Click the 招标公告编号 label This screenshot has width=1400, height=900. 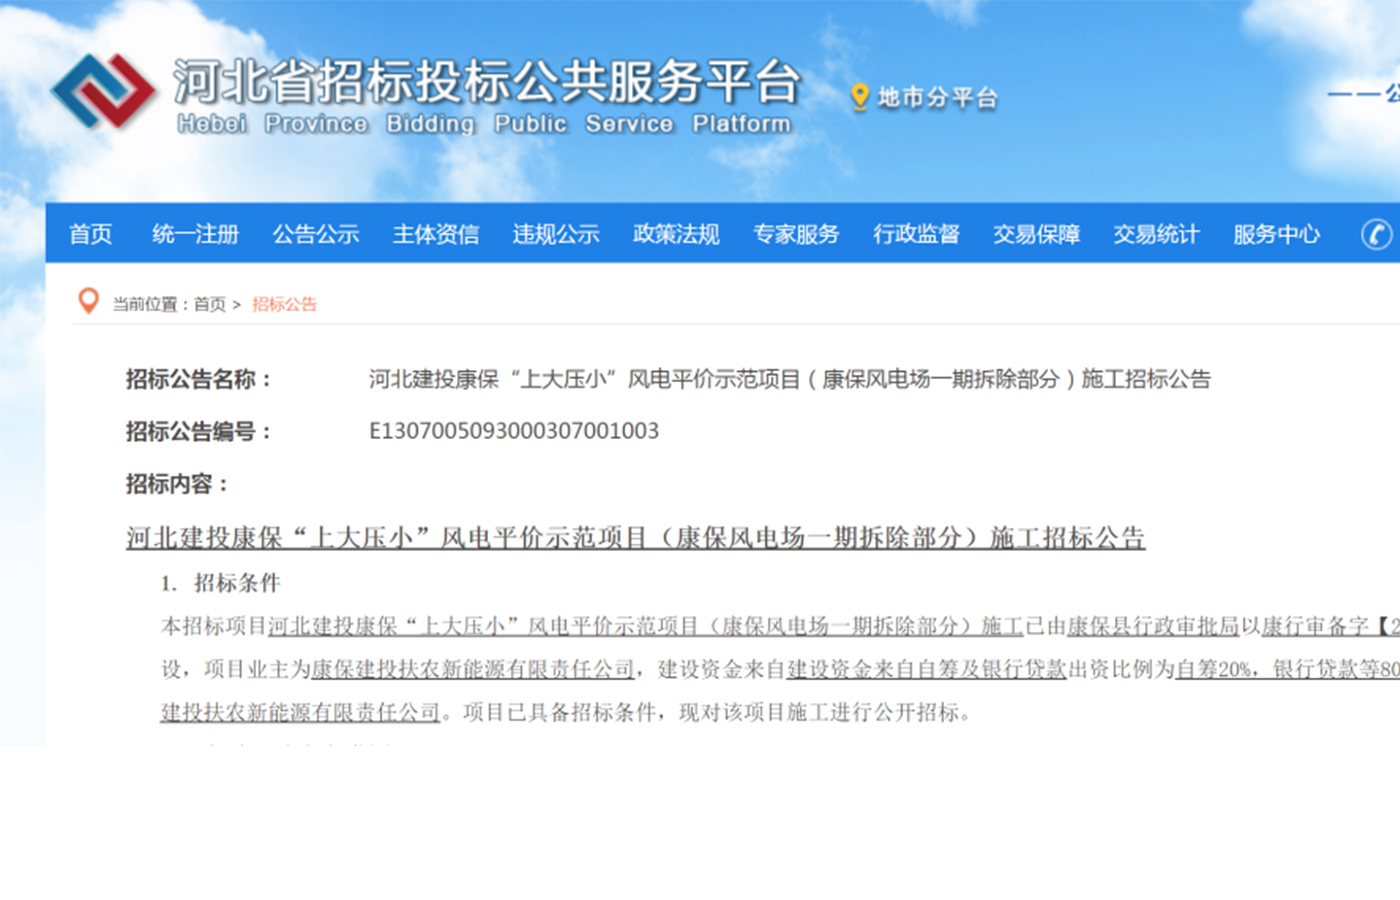(198, 431)
